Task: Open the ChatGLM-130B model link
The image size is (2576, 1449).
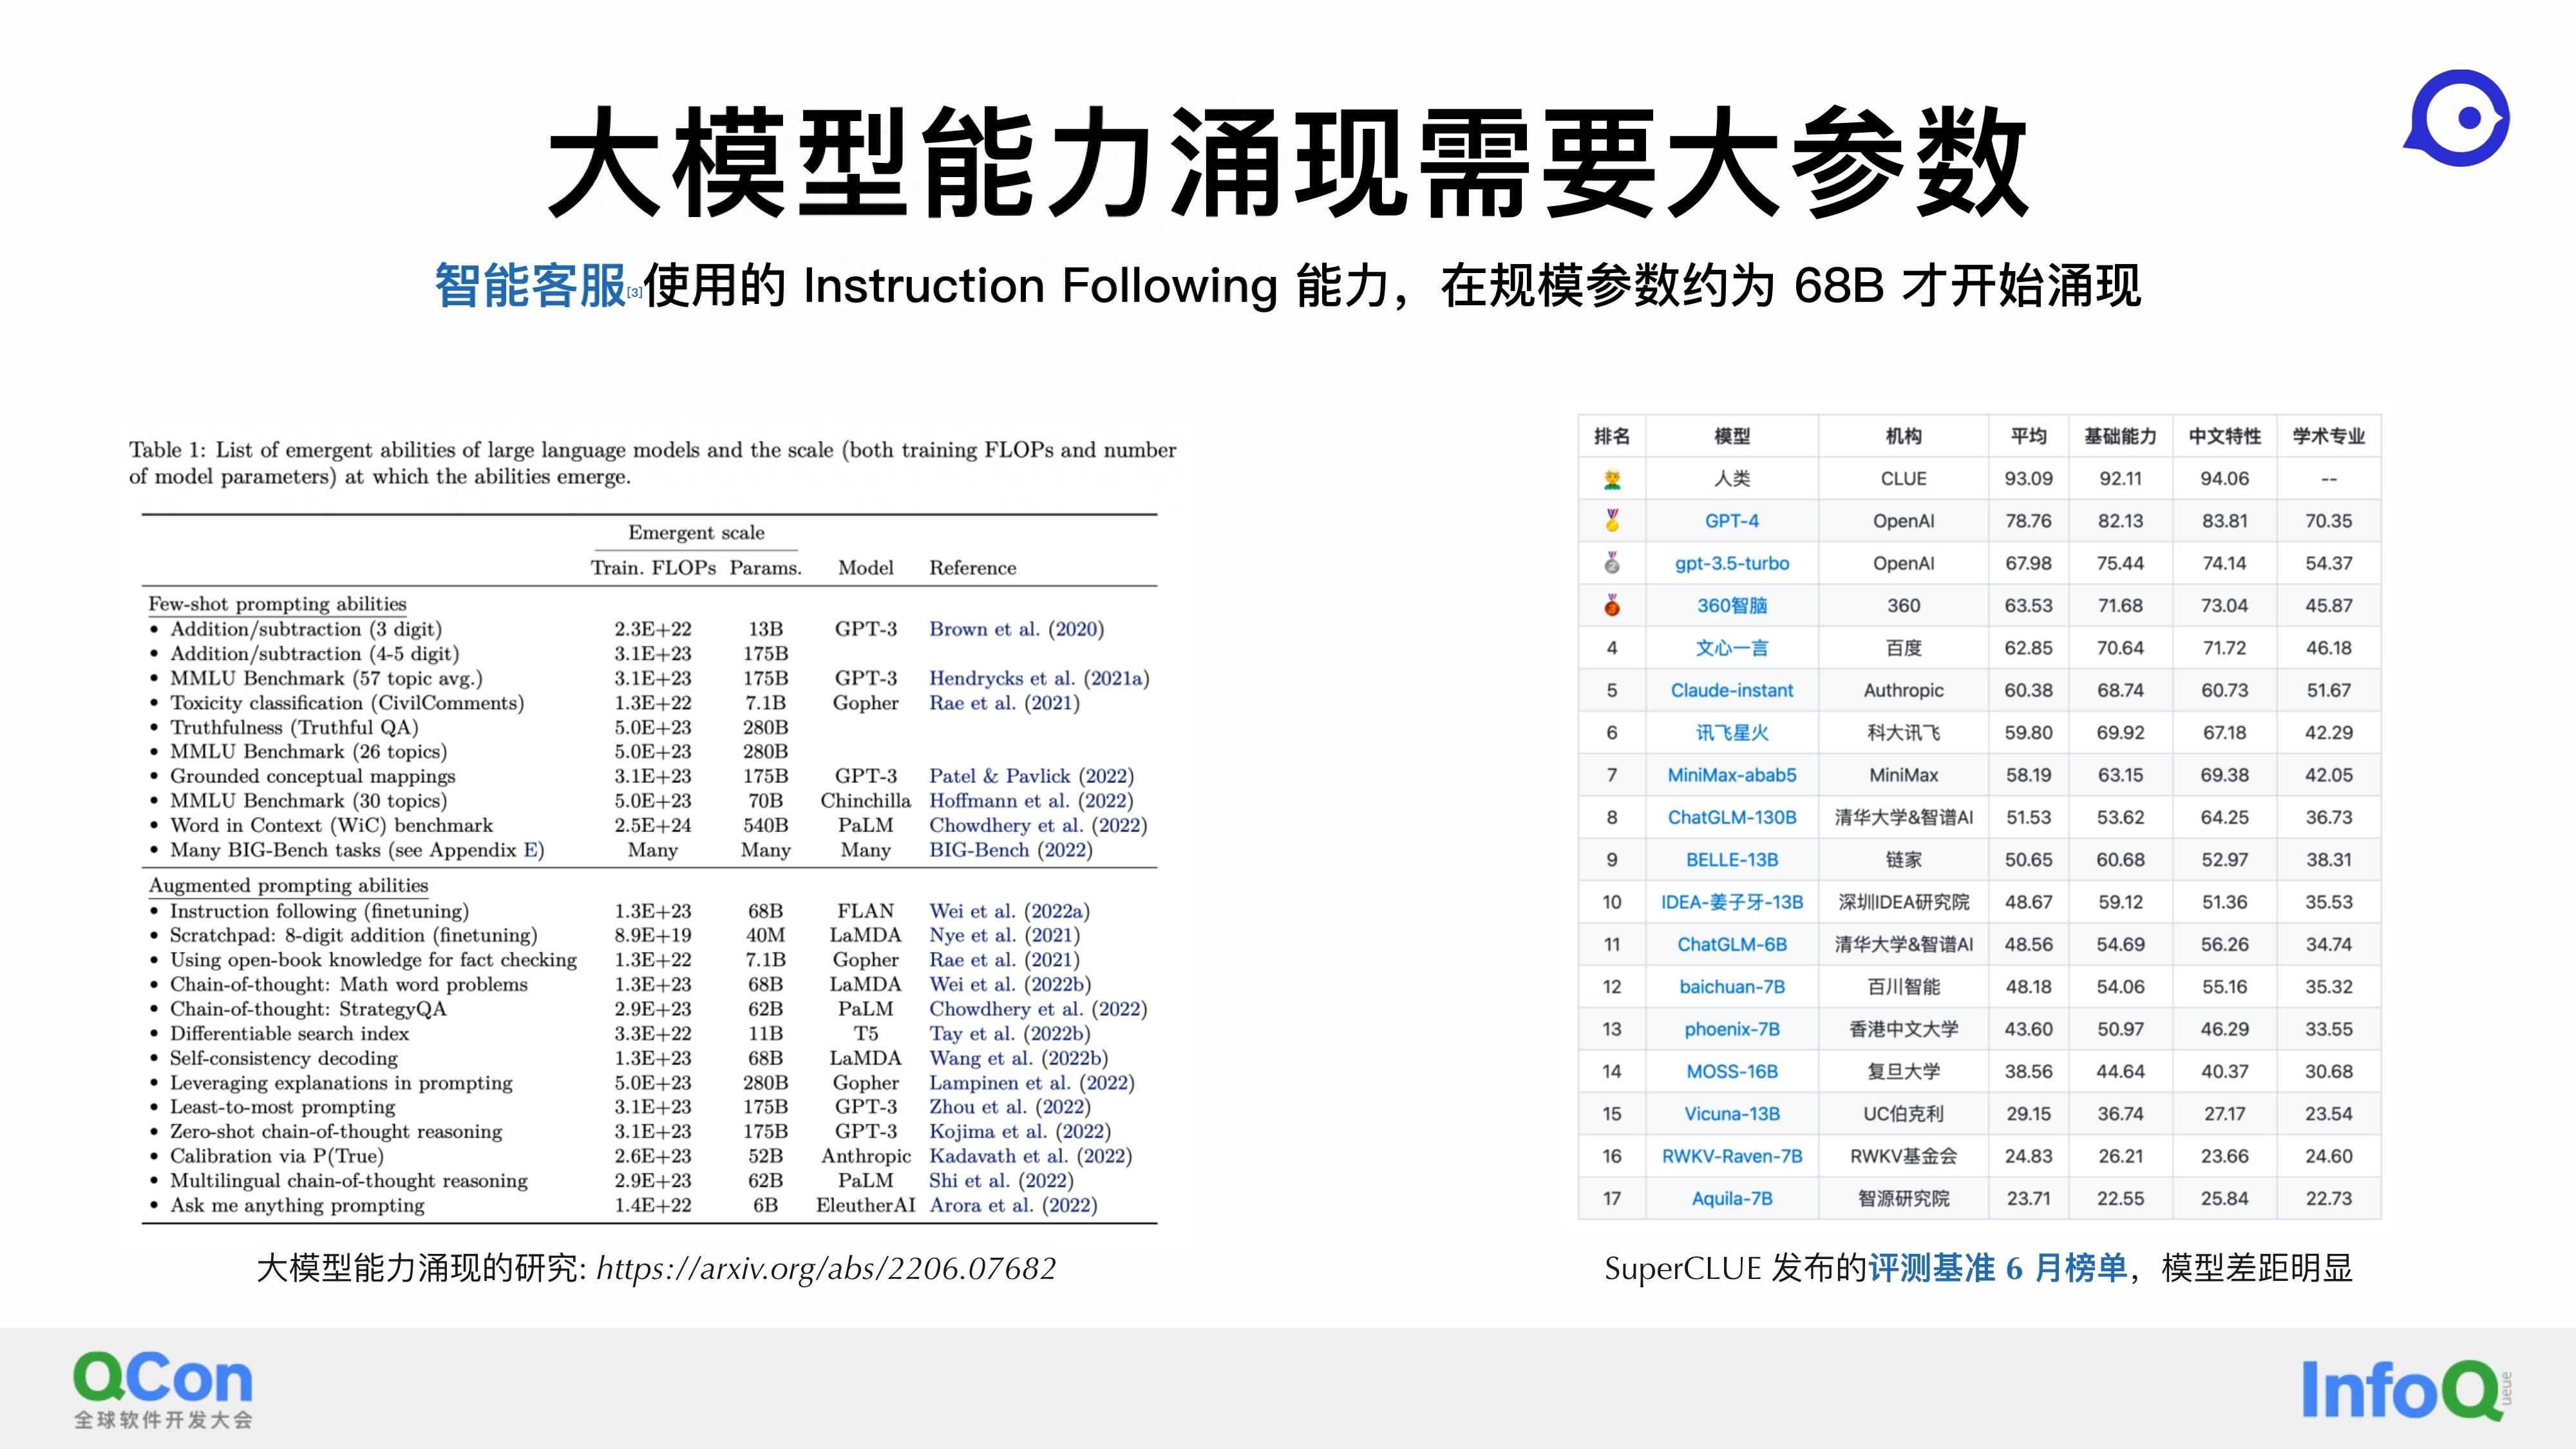Action: [1732, 817]
